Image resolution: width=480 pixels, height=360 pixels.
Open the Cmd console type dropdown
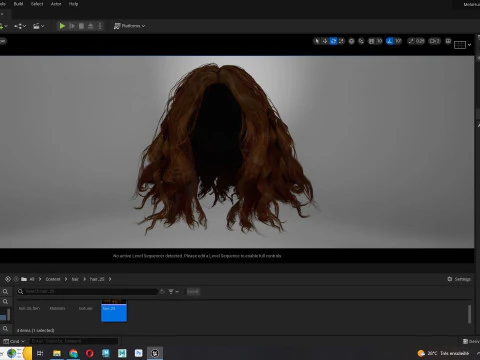tap(14, 341)
